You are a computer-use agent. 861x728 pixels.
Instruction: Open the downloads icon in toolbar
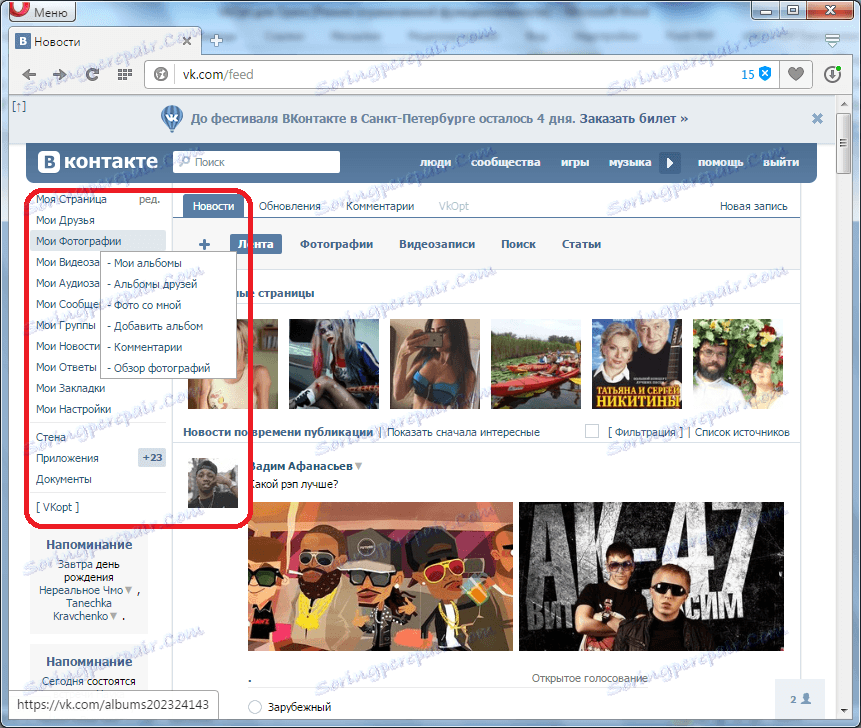[x=832, y=74]
